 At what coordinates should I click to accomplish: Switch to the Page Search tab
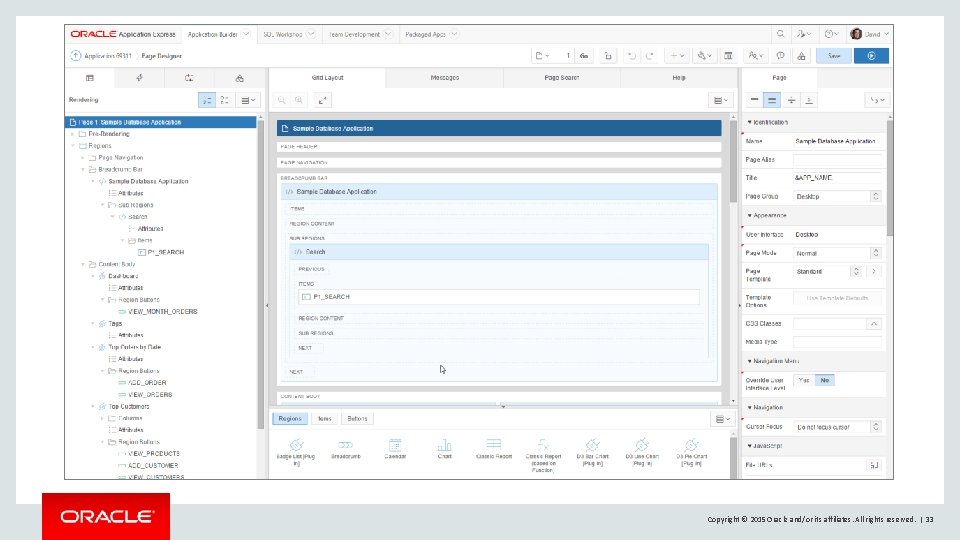tap(561, 78)
